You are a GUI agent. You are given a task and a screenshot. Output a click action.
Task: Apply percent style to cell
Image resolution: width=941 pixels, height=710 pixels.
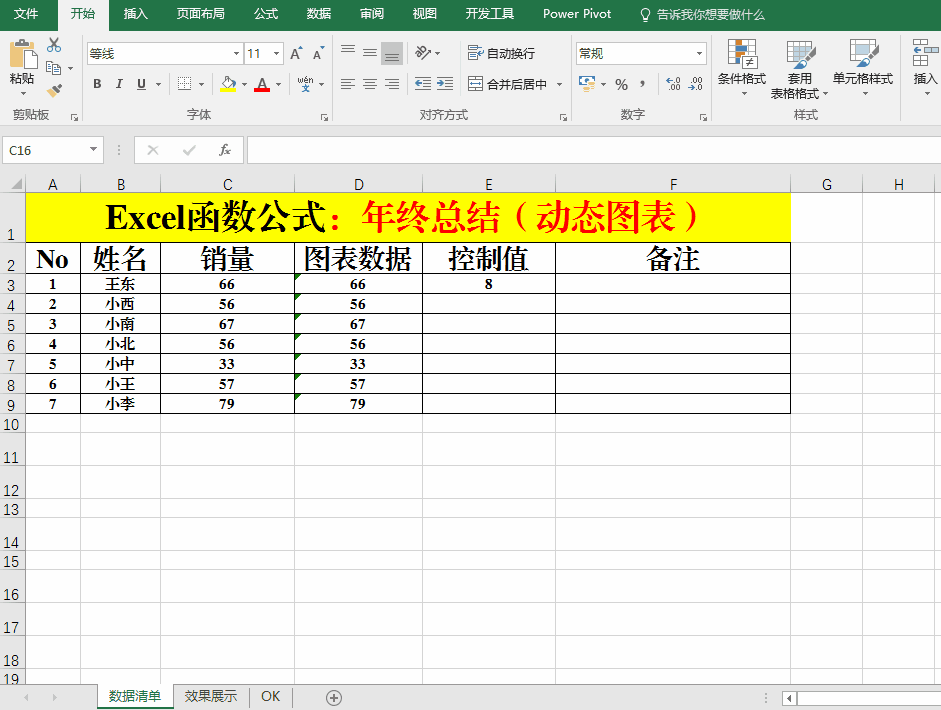tap(621, 84)
